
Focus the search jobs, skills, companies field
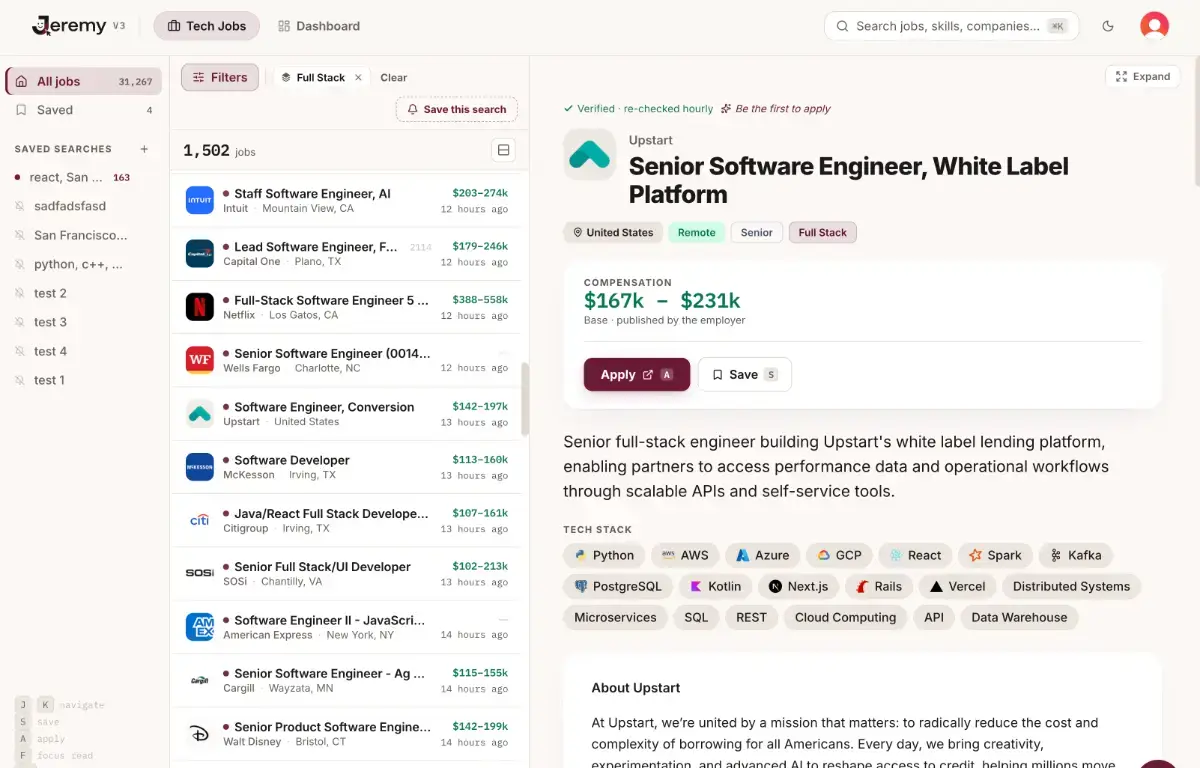coord(952,26)
